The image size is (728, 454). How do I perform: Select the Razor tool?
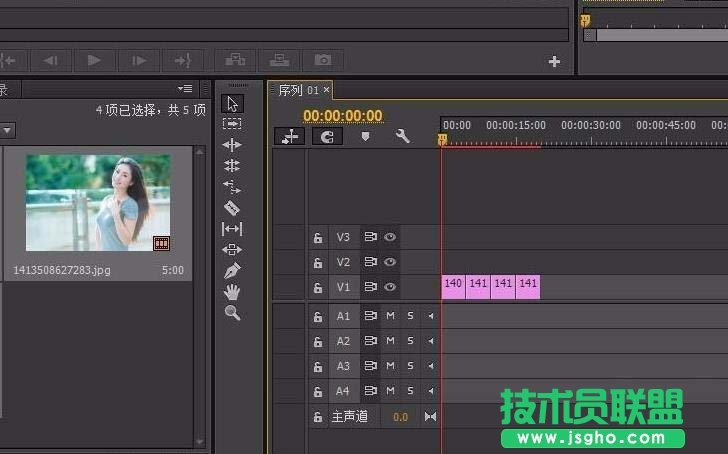pos(232,208)
